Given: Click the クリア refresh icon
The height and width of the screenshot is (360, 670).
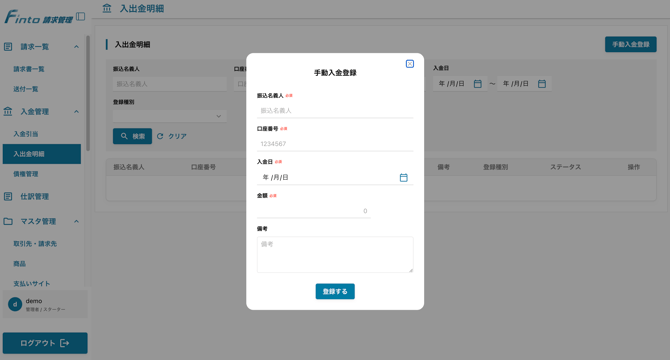Looking at the screenshot, I should click(x=160, y=136).
